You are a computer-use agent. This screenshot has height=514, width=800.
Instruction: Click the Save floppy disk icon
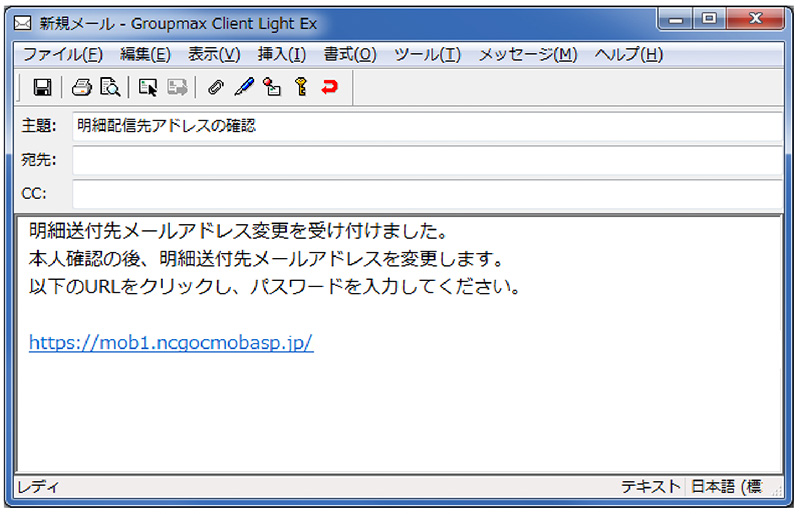tap(42, 87)
